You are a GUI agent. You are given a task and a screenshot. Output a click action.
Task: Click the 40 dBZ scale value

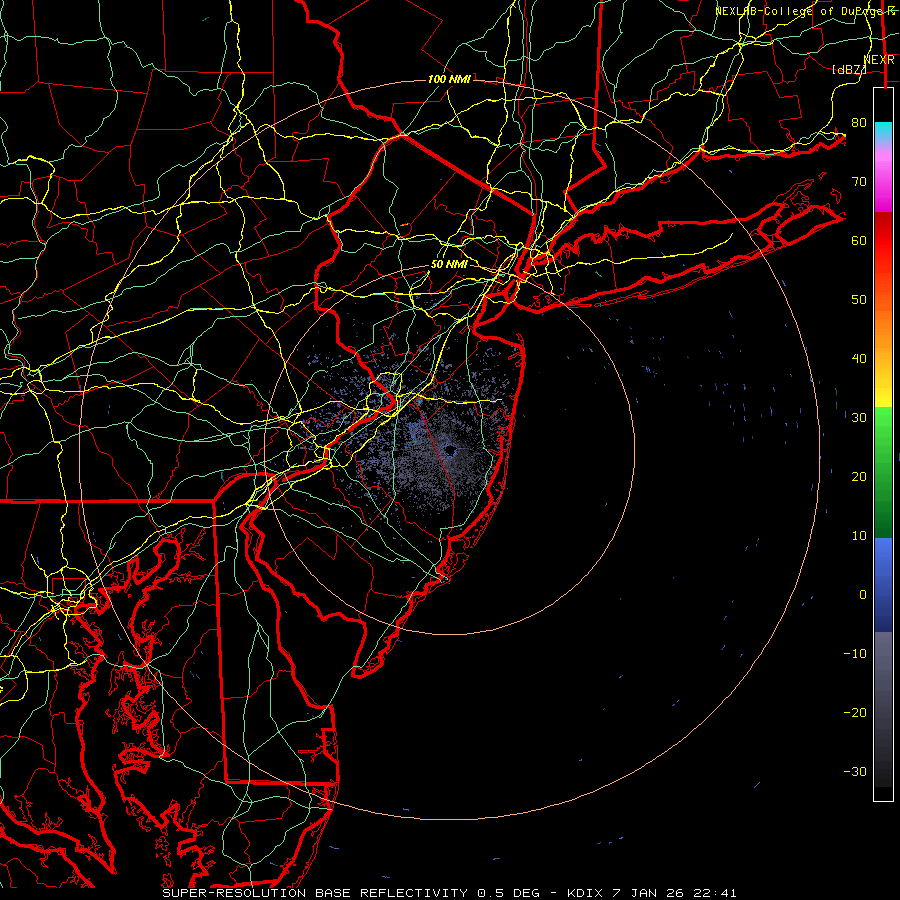coord(859,359)
